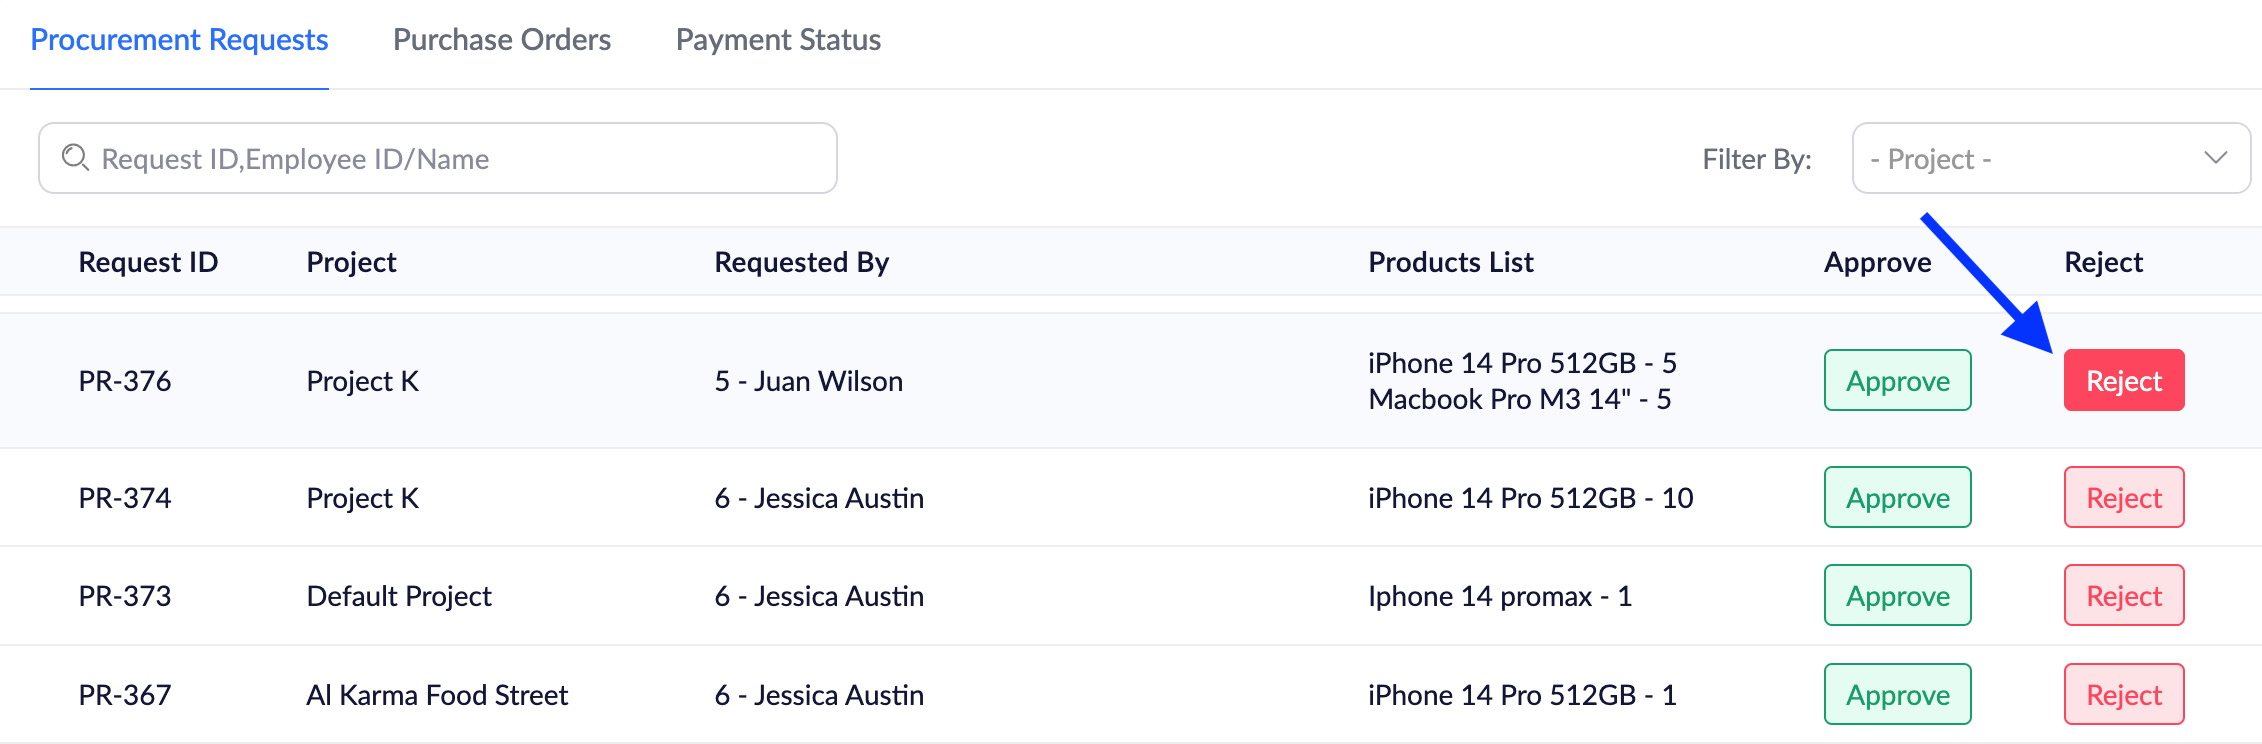Select the PR-376 request ID cell
This screenshot has width=2262, height=744.
[125, 381]
